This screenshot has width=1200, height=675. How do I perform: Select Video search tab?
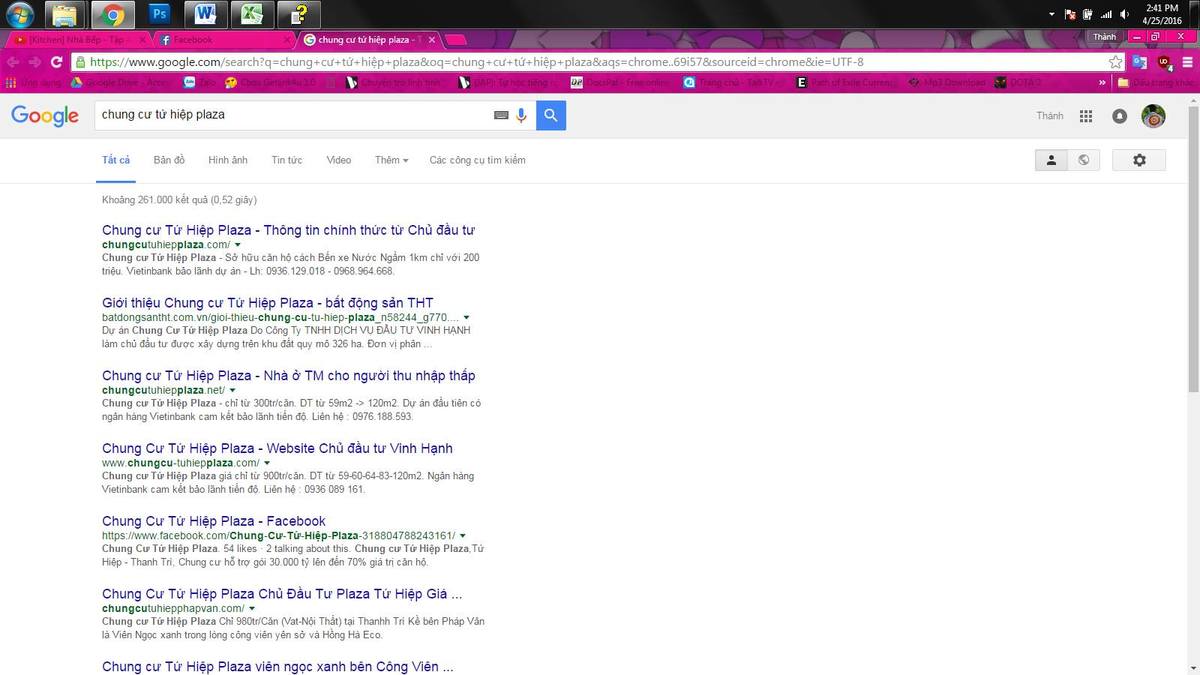[x=339, y=160]
